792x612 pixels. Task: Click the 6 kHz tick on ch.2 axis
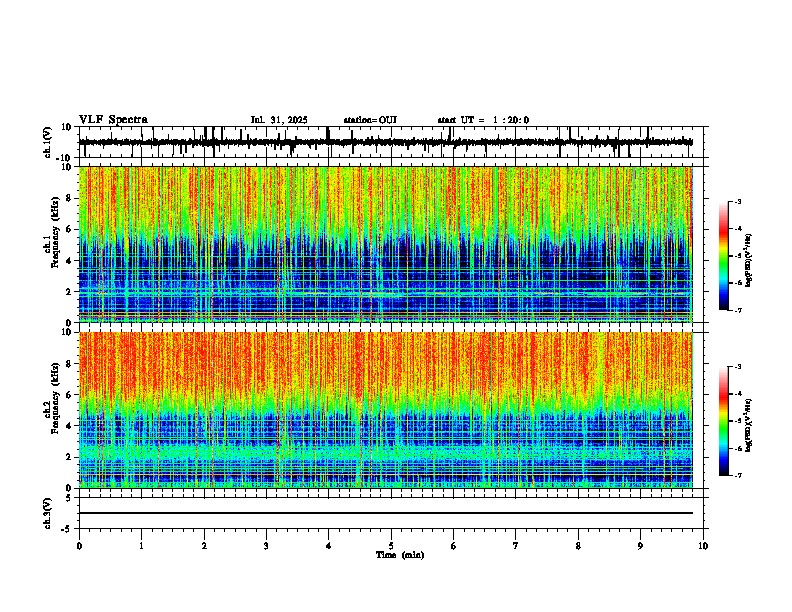69,395
